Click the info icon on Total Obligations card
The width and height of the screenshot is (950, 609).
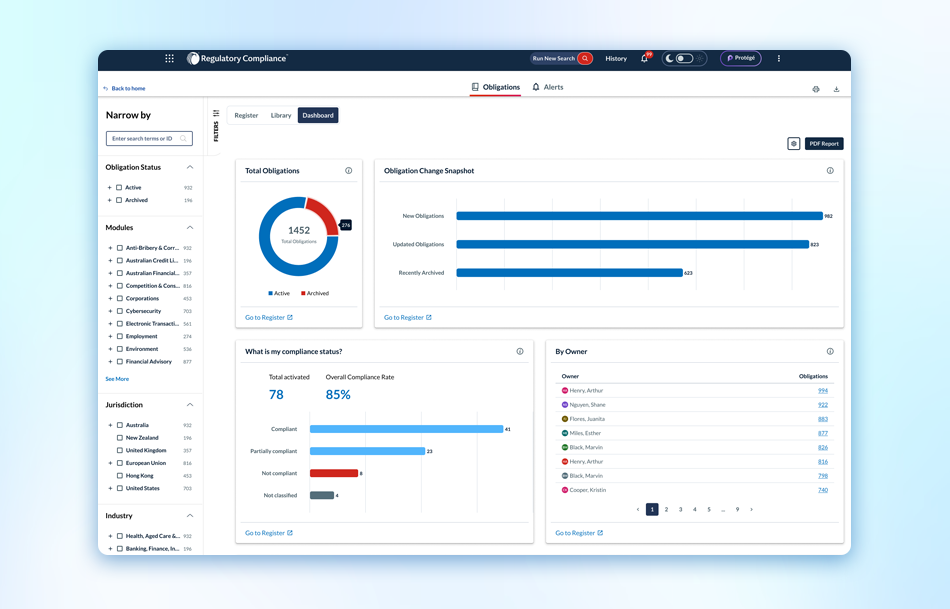click(x=349, y=170)
